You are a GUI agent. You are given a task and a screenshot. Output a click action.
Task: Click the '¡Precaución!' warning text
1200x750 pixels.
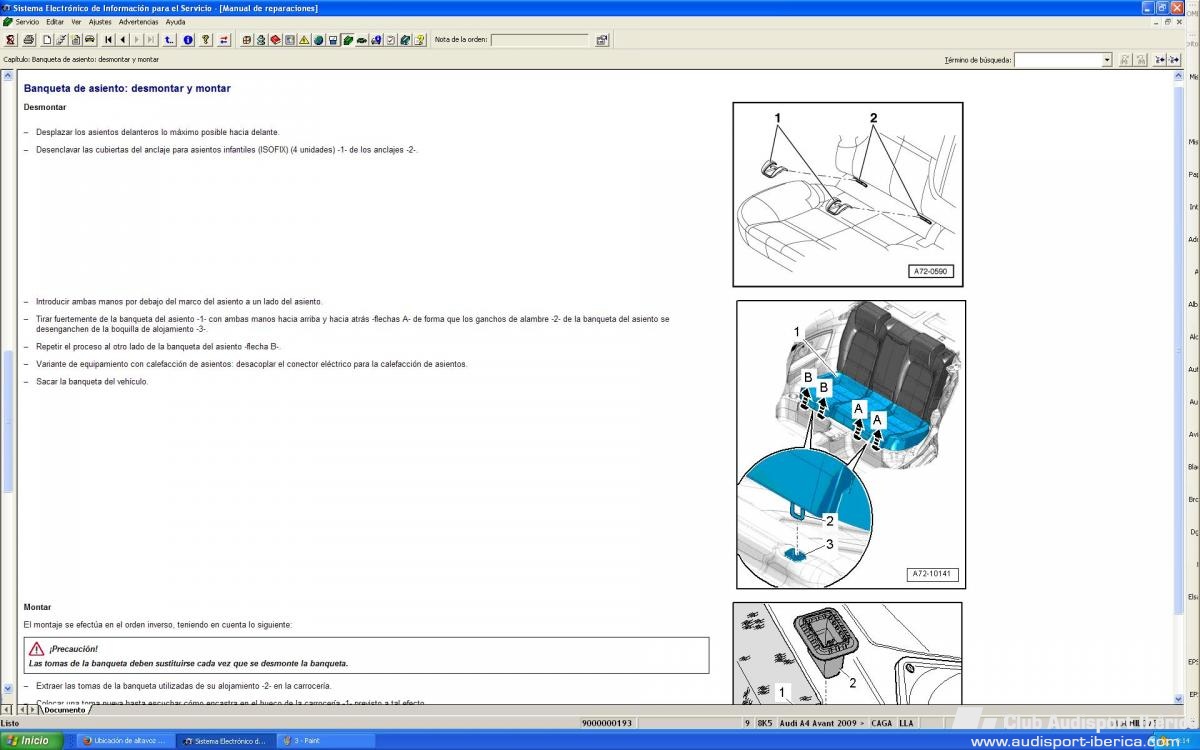[x=73, y=649]
